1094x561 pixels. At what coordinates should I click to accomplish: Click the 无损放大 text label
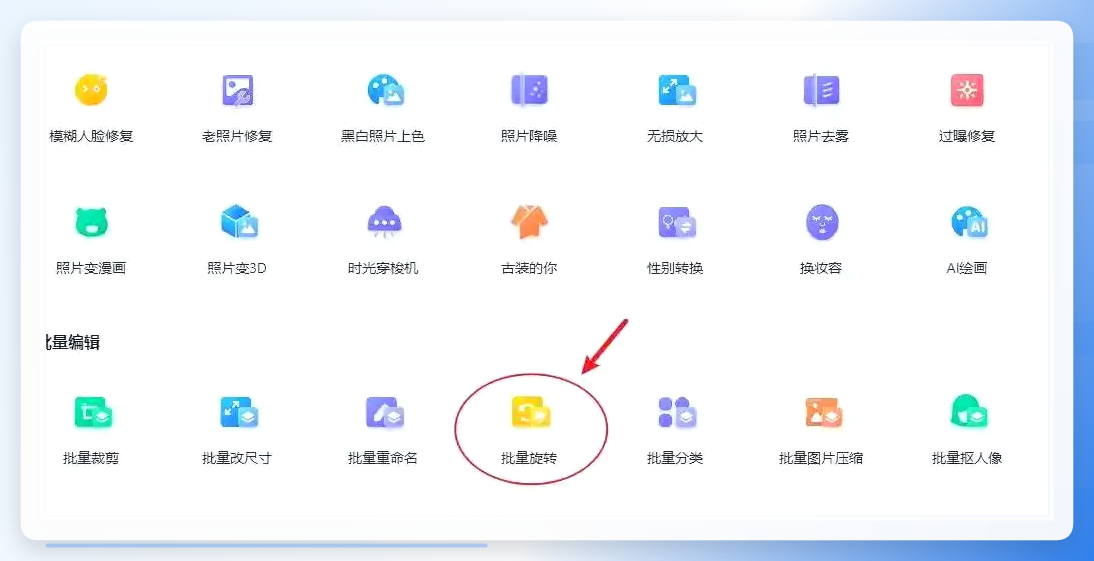tap(675, 136)
